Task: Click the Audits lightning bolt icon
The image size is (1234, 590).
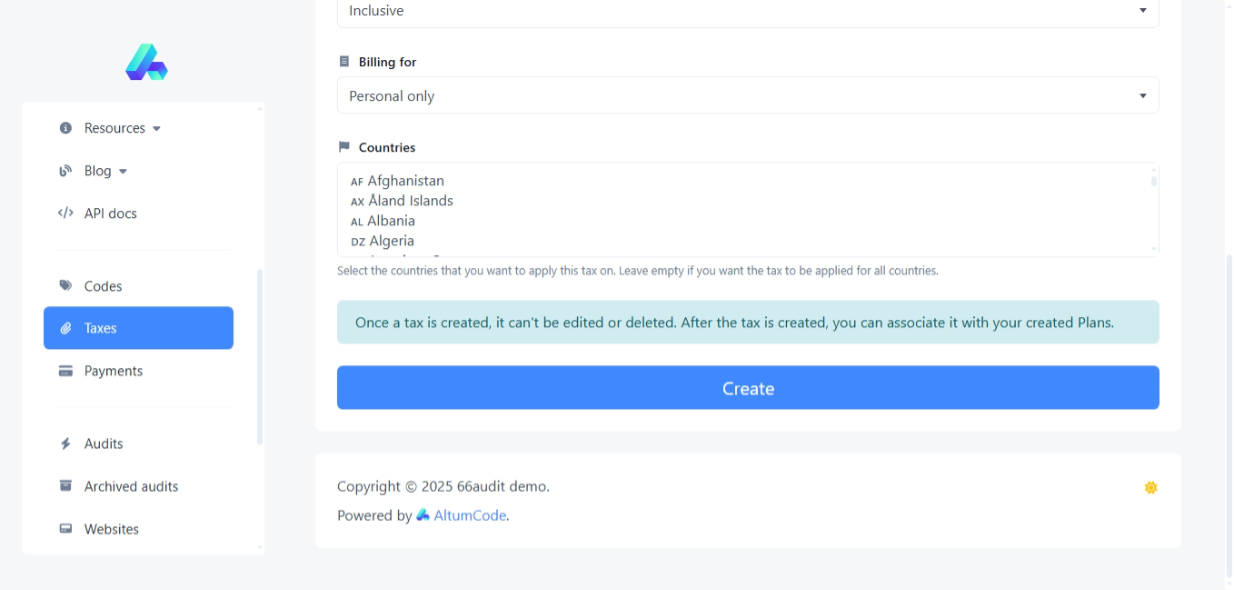Action: pyautogui.click(x=66, y=444)
